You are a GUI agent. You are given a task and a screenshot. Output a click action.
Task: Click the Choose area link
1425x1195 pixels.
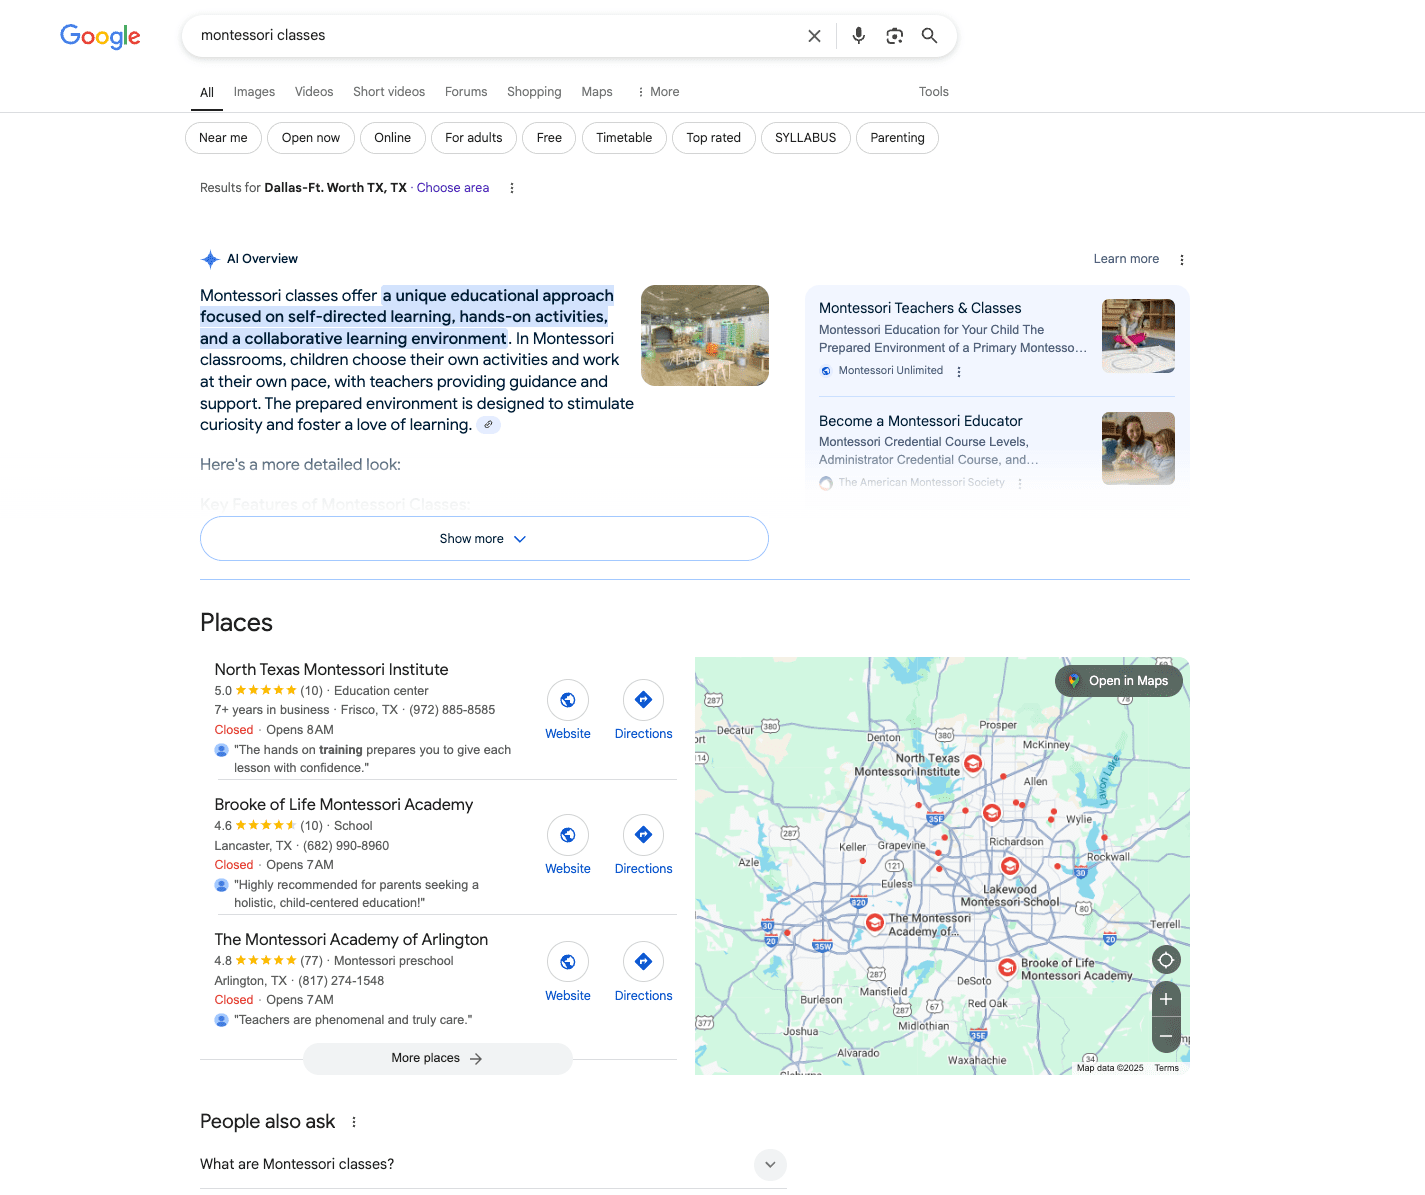(x=453, y=188)
